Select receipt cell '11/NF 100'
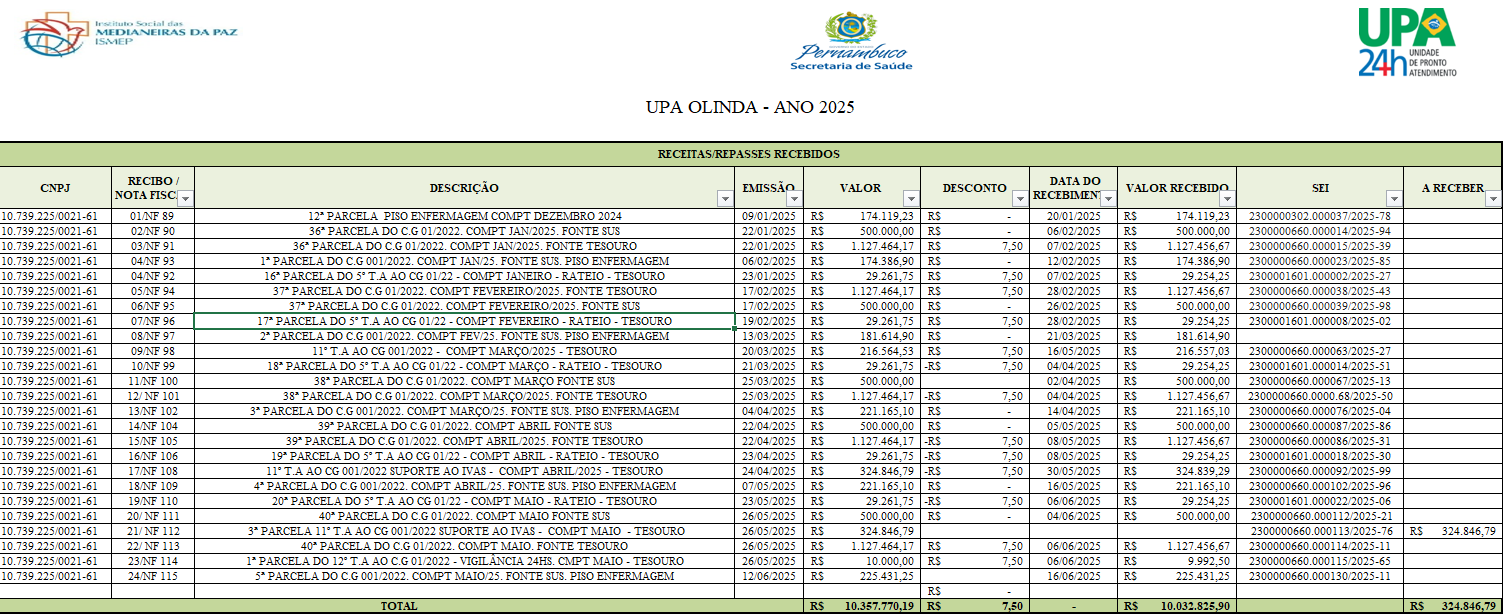Screen dimensions: 1504x616 (152, 381)
